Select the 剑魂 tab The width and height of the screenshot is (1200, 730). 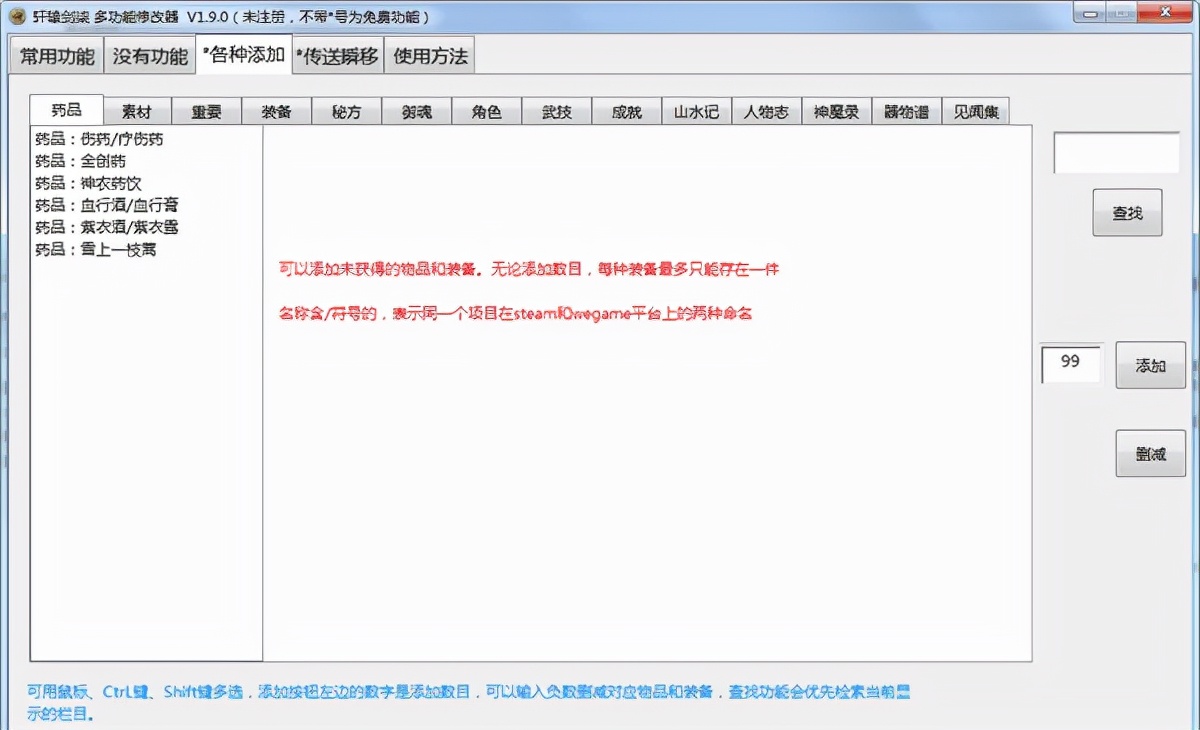click(417, 111)
